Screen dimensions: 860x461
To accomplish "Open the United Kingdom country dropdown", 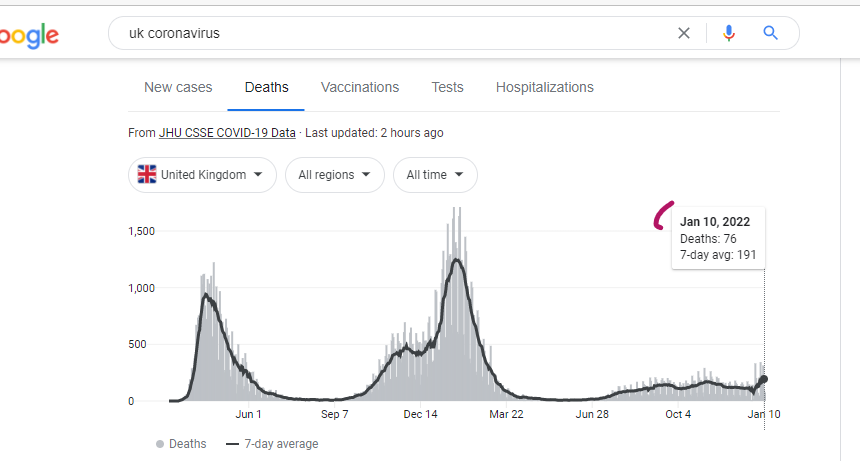I will 204,175.
